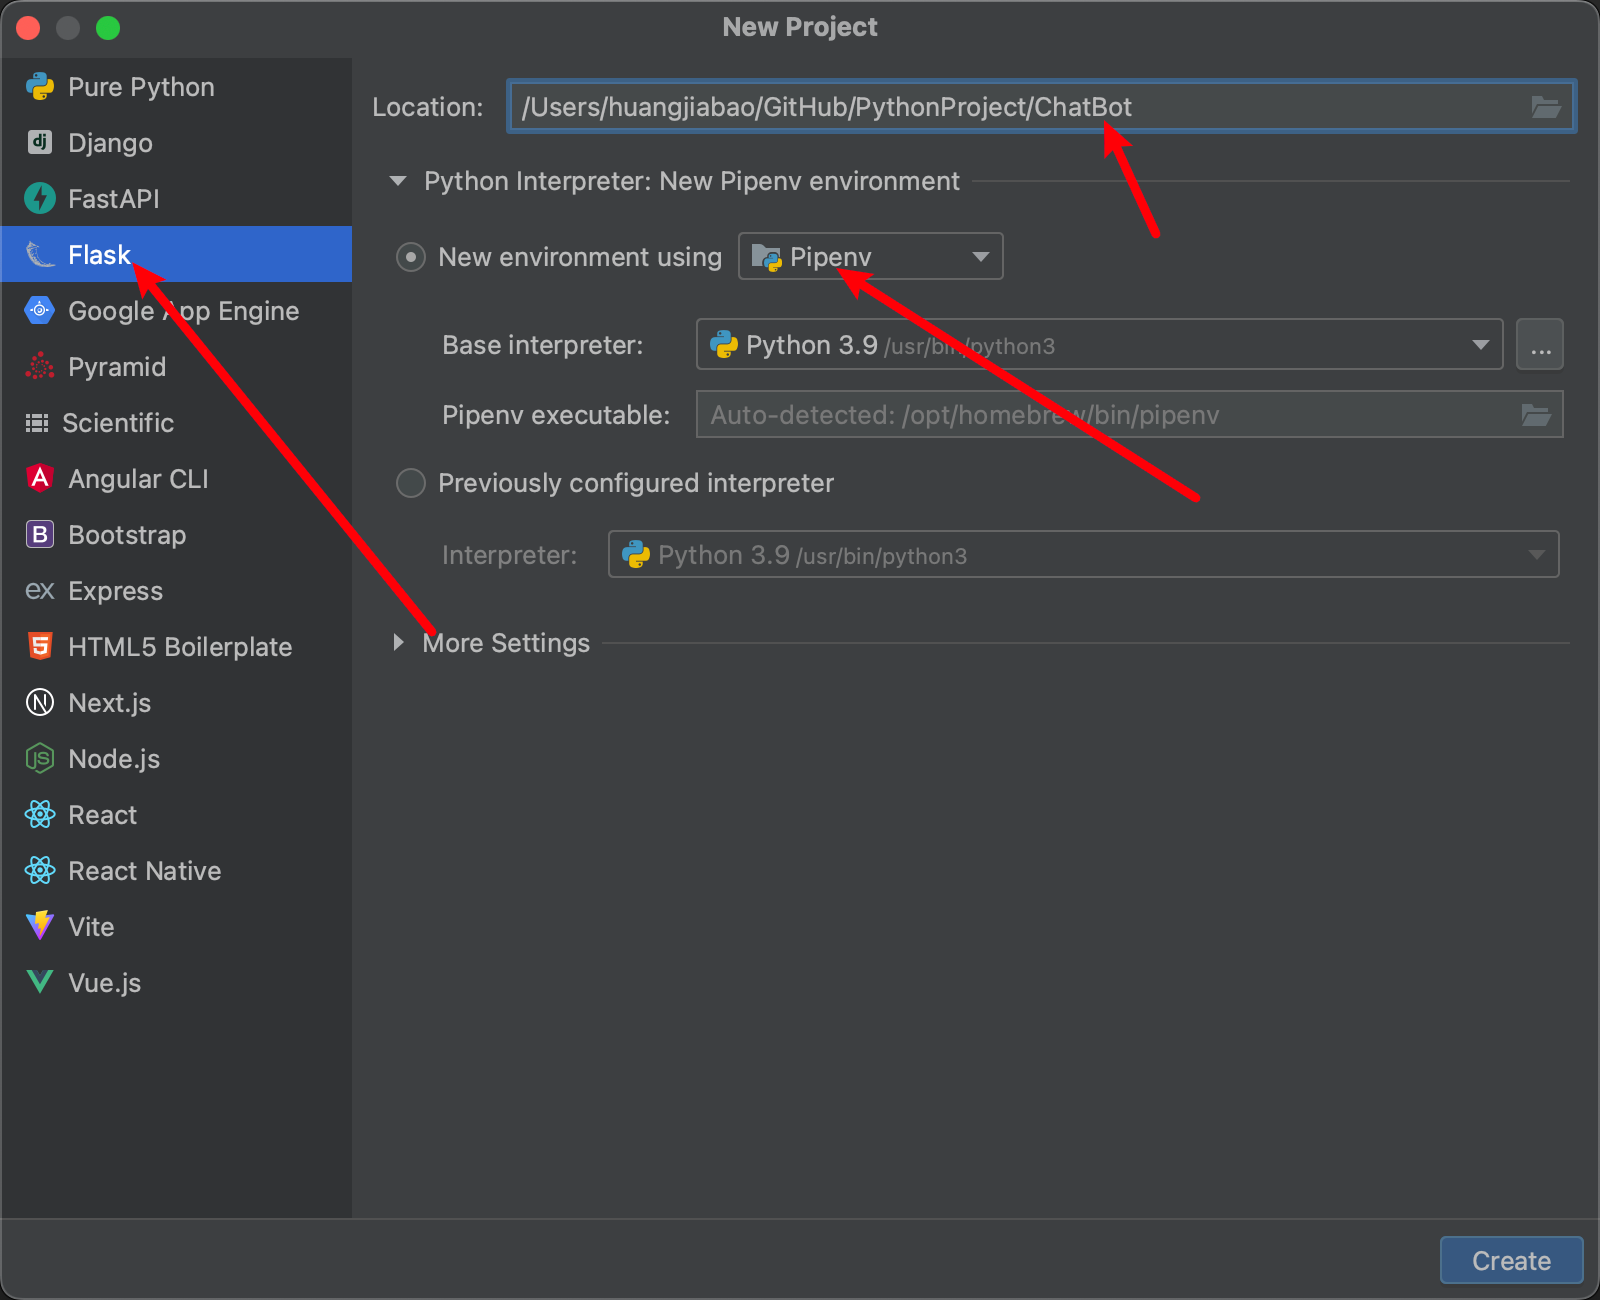The width and height of the screenshot is (1600, 1300).
Task: Click the Google App Engine icon
Action: pos(40,311)
